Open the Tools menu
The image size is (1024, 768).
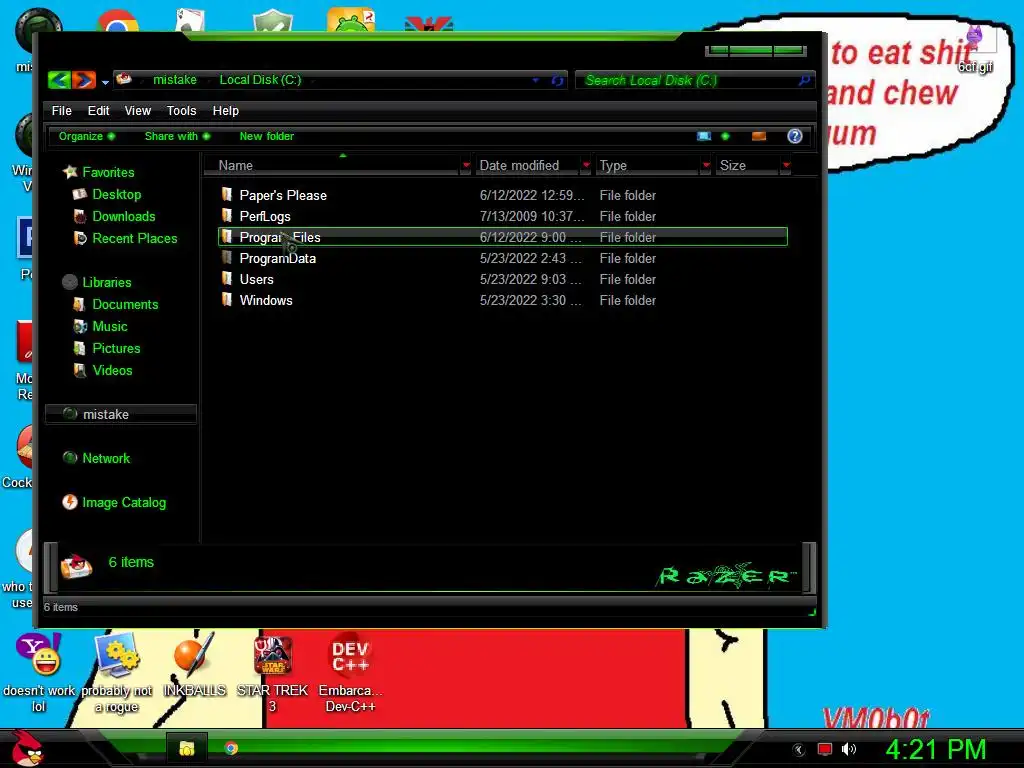[x=181, y=110]
